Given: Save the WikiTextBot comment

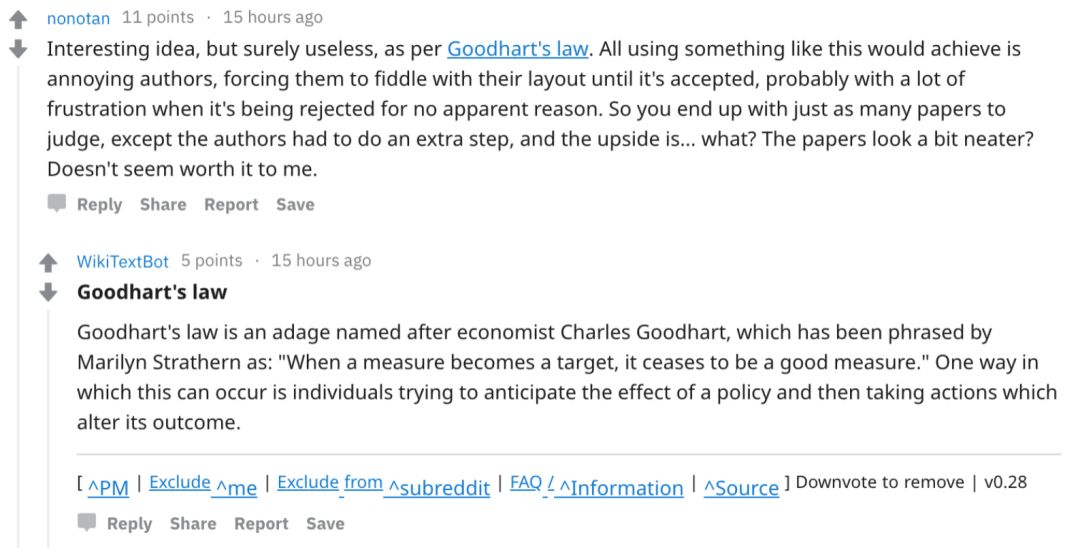Looking at the screenshot, I should tap(325, 524).
